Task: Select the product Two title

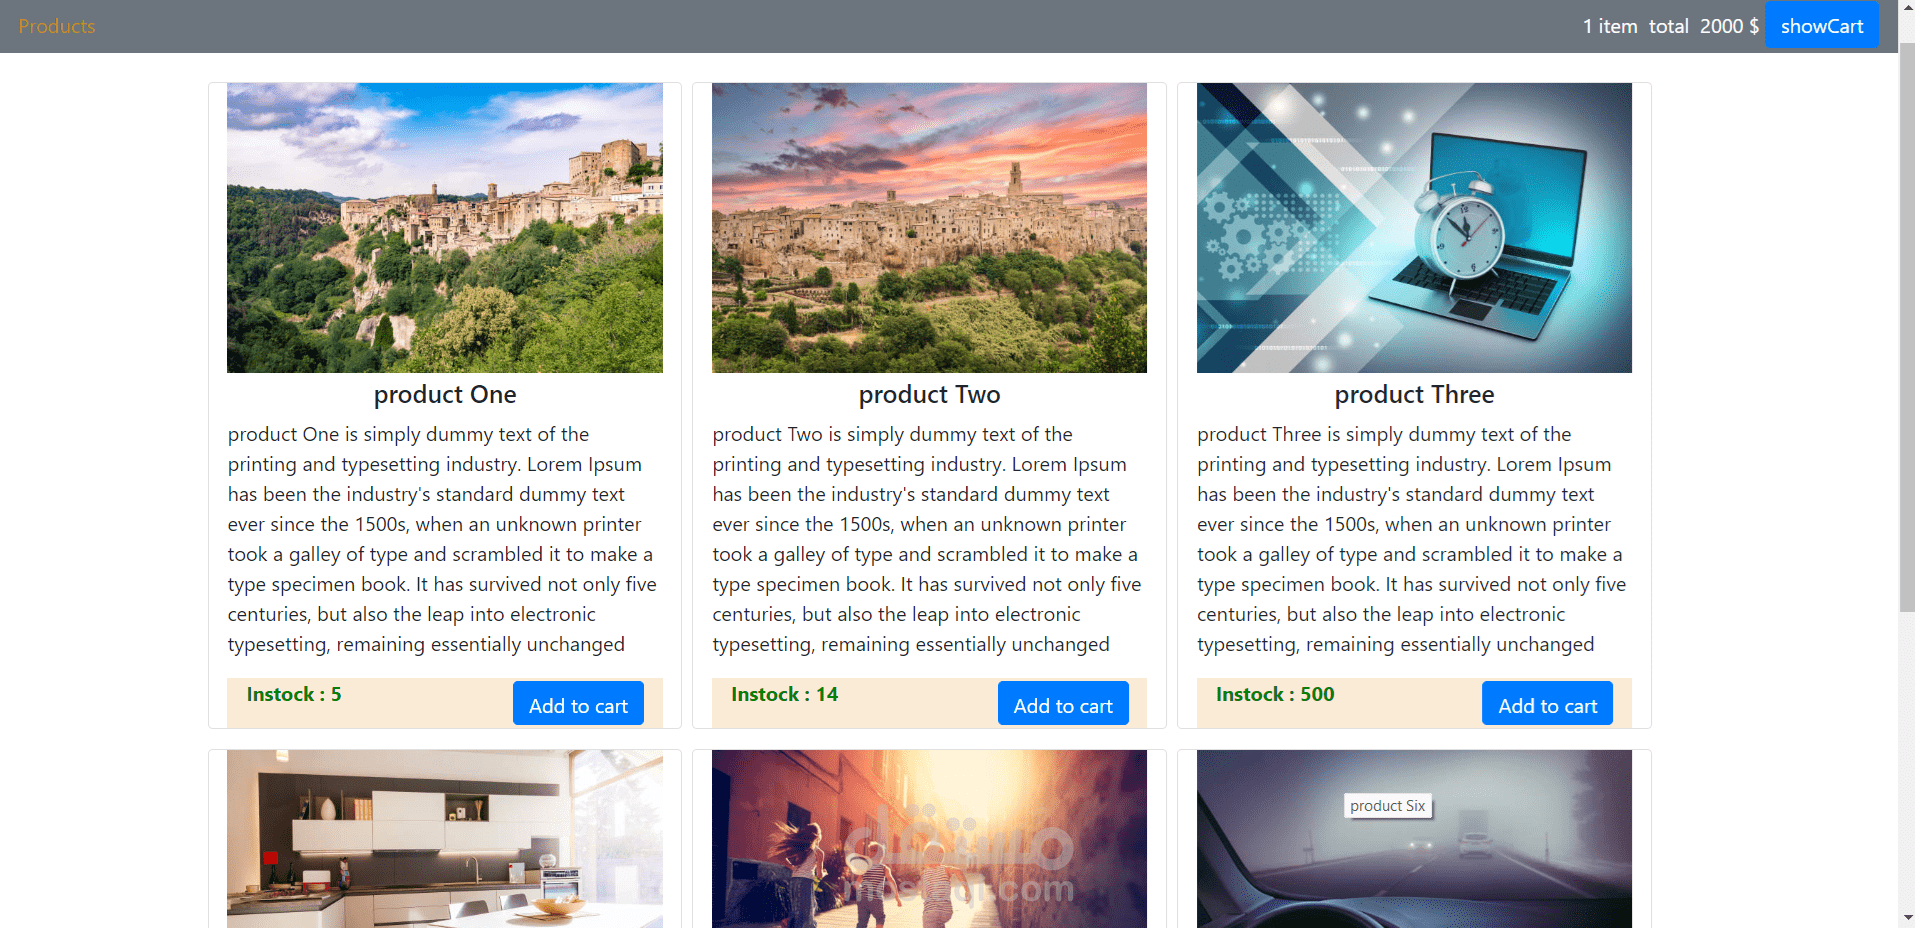Action: [929, 395]
